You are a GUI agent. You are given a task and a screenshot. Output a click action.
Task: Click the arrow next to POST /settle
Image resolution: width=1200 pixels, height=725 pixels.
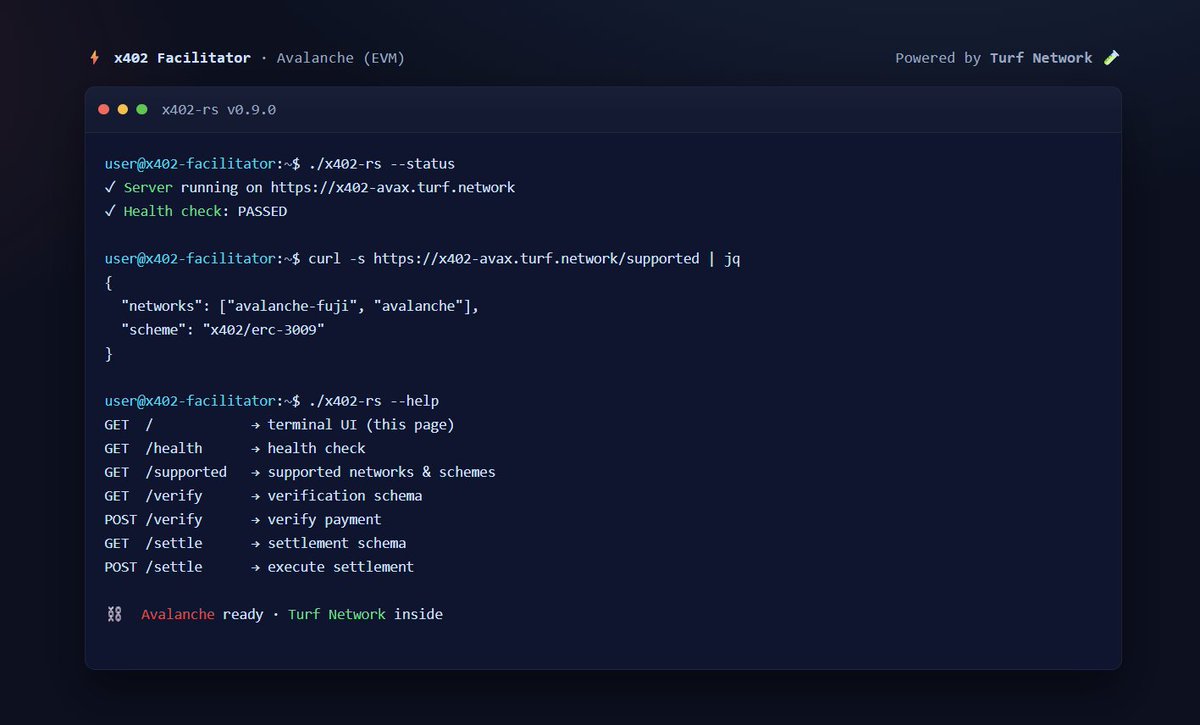coord(256,567)
